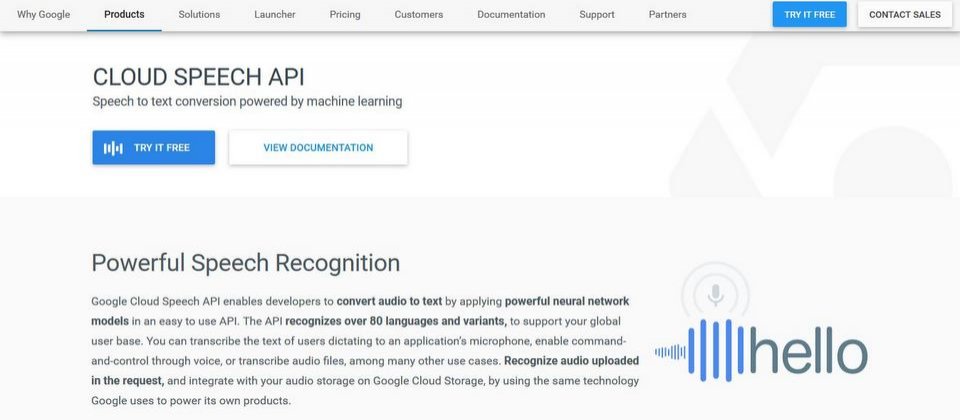Screen dimensions: 960x420
Task: Open the Customers section
Action: pos(419,14)
